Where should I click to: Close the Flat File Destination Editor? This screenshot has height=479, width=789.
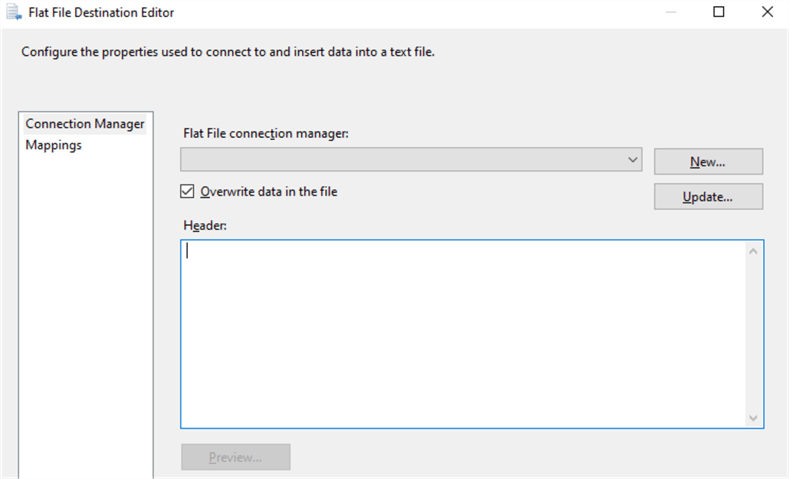pos(766,12)
